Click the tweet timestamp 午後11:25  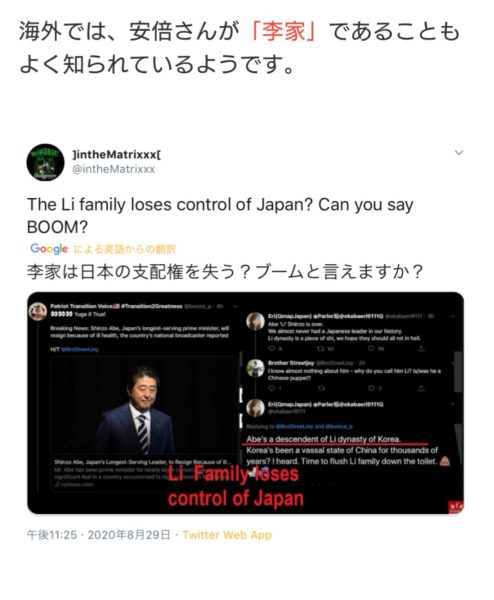pyautogui.click(x=52, y=535)
